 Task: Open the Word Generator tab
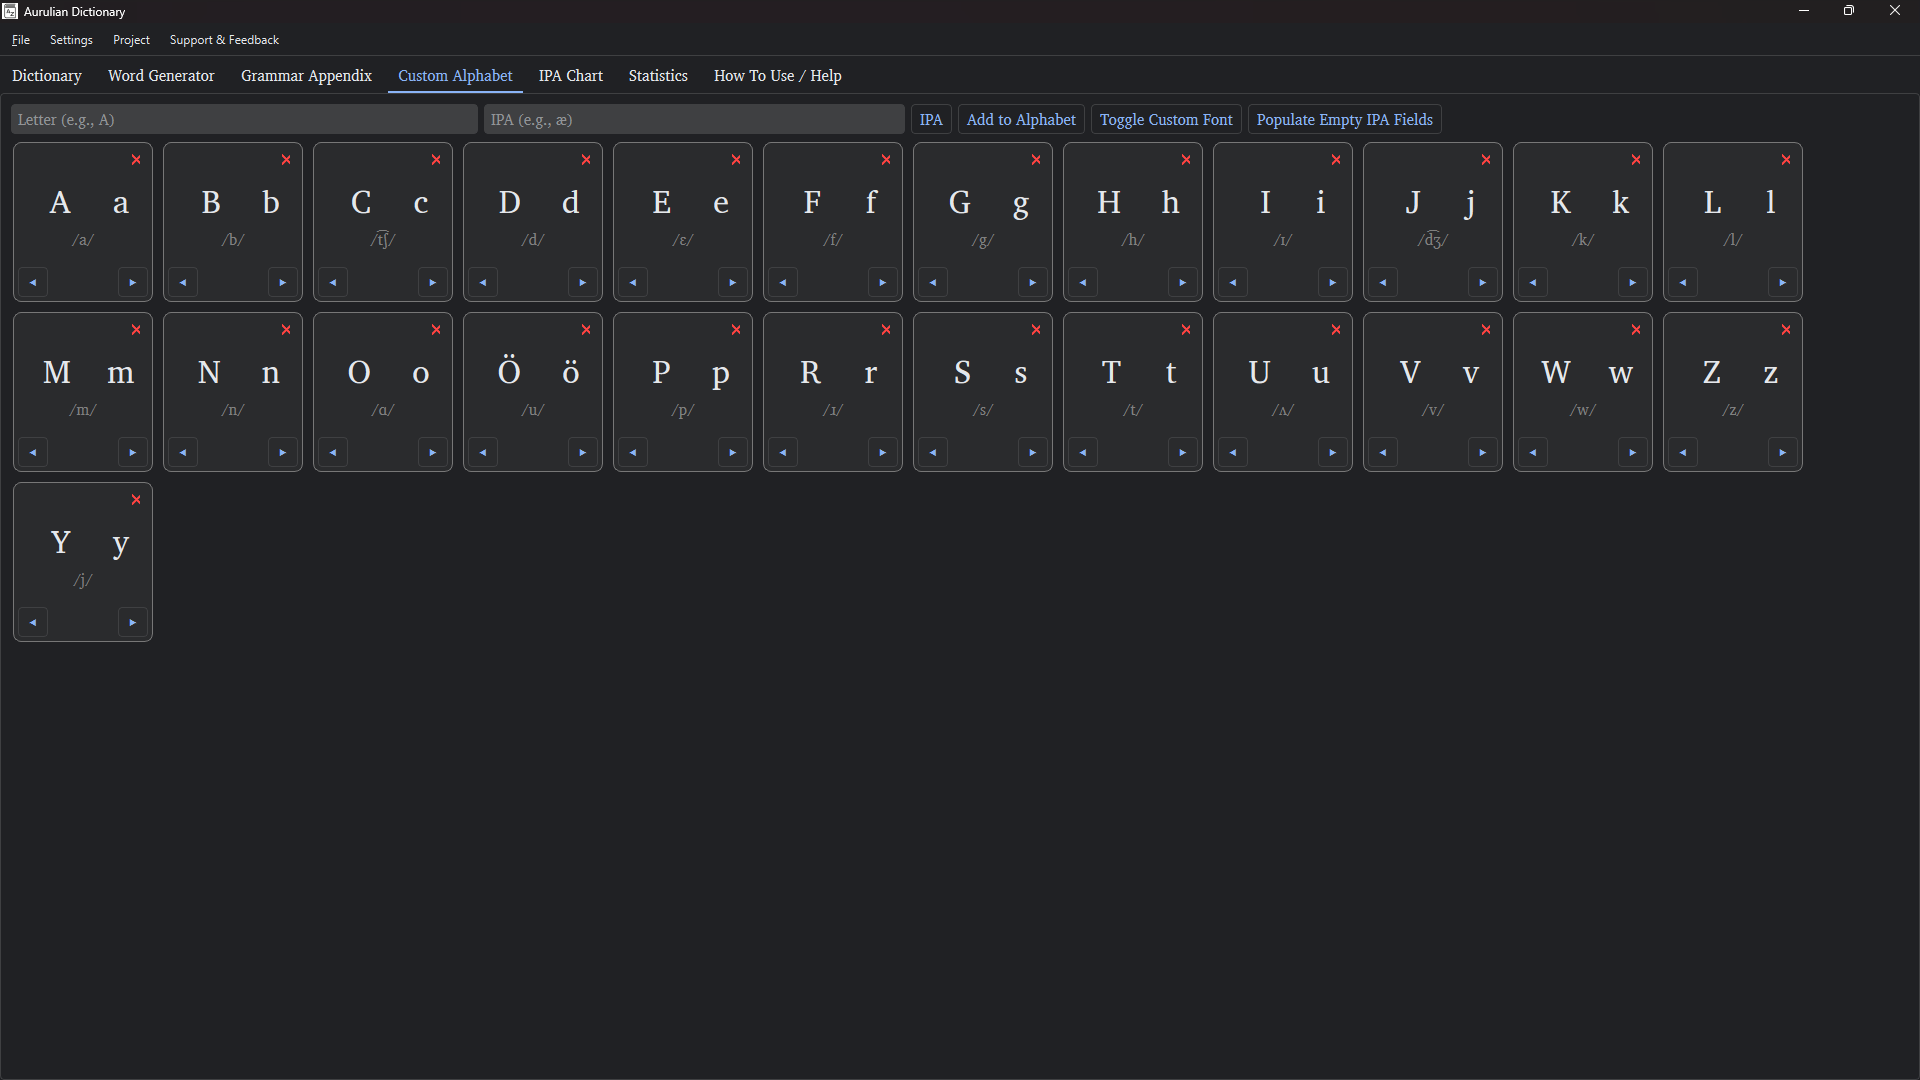(161, 76)
